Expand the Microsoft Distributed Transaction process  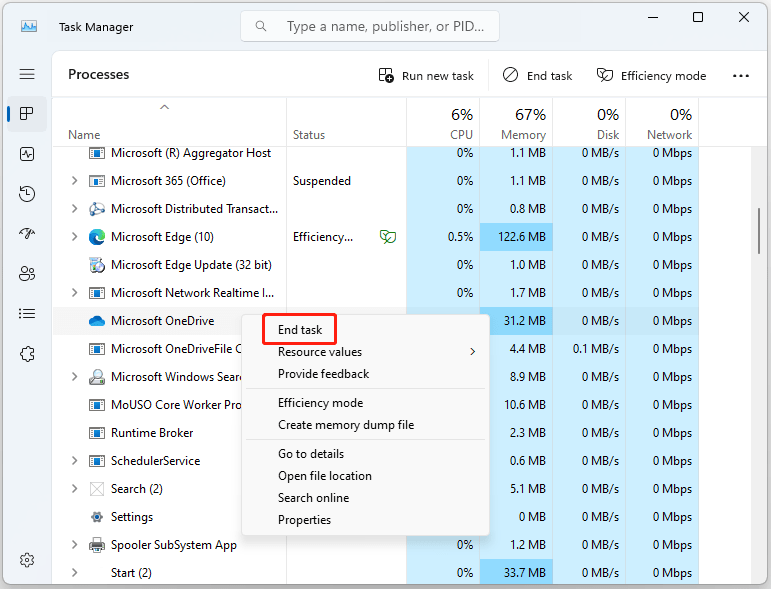click(74, 209)
